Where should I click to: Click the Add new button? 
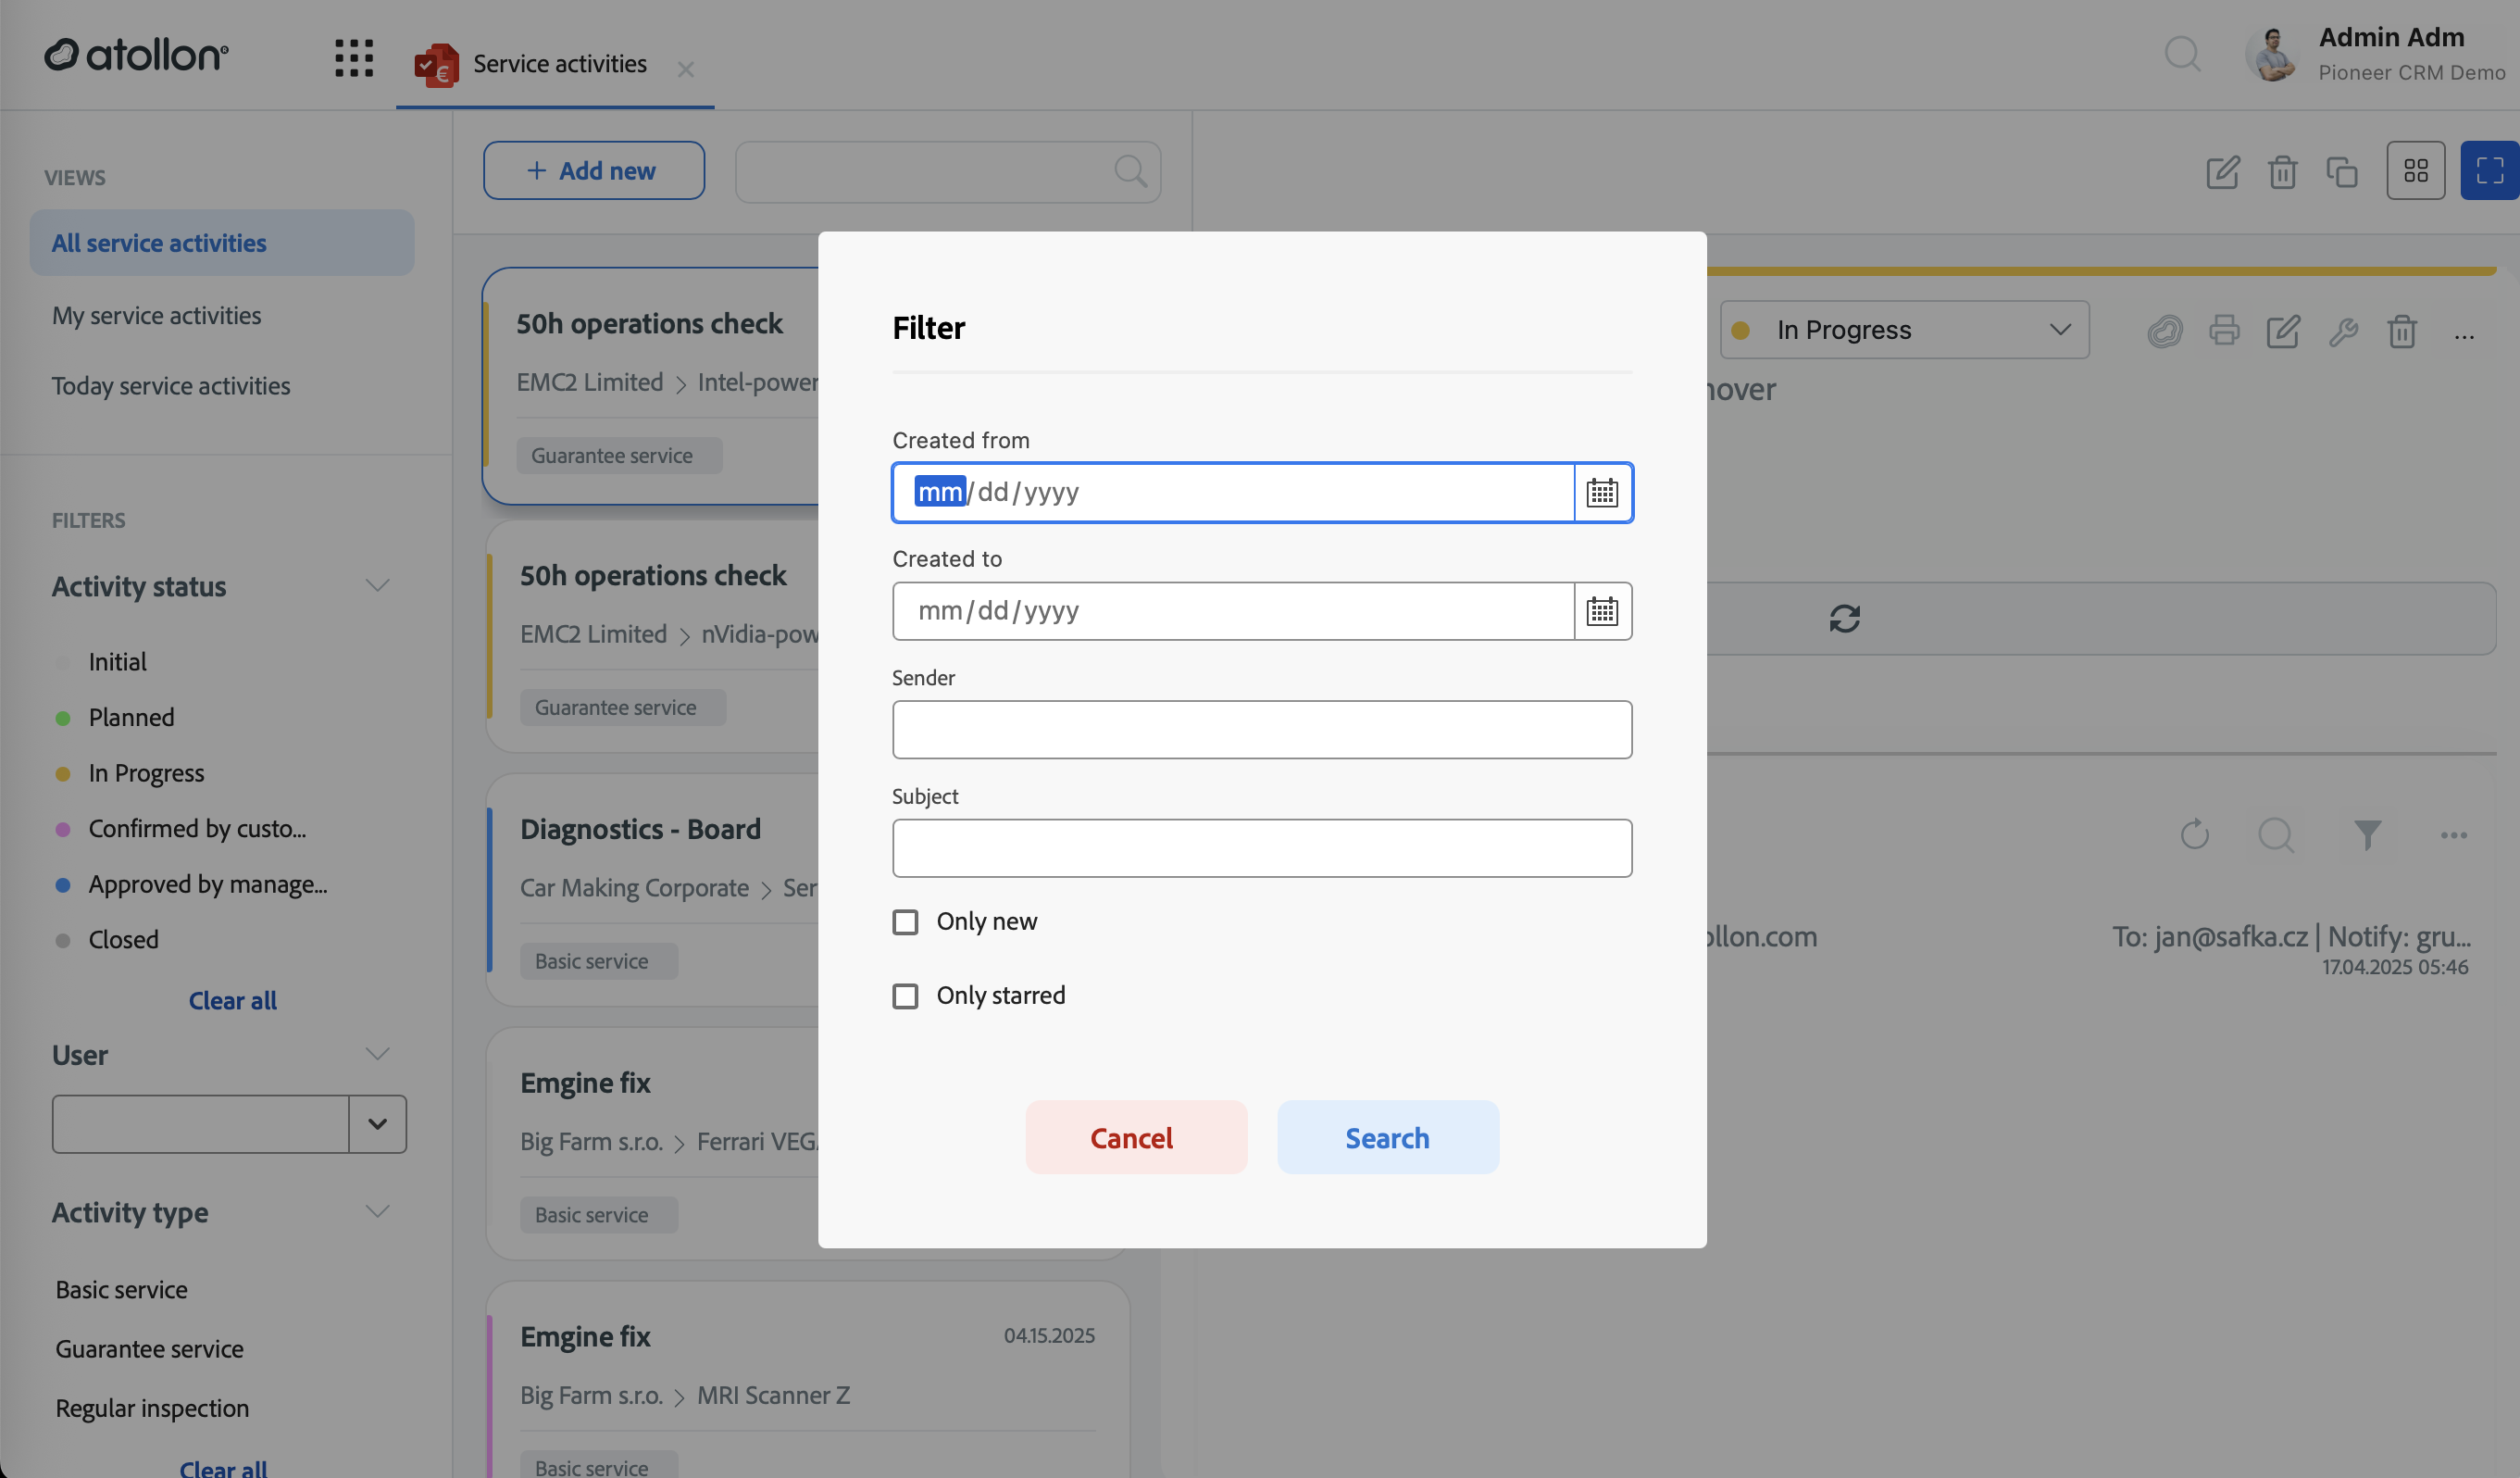tap(593, 171)
